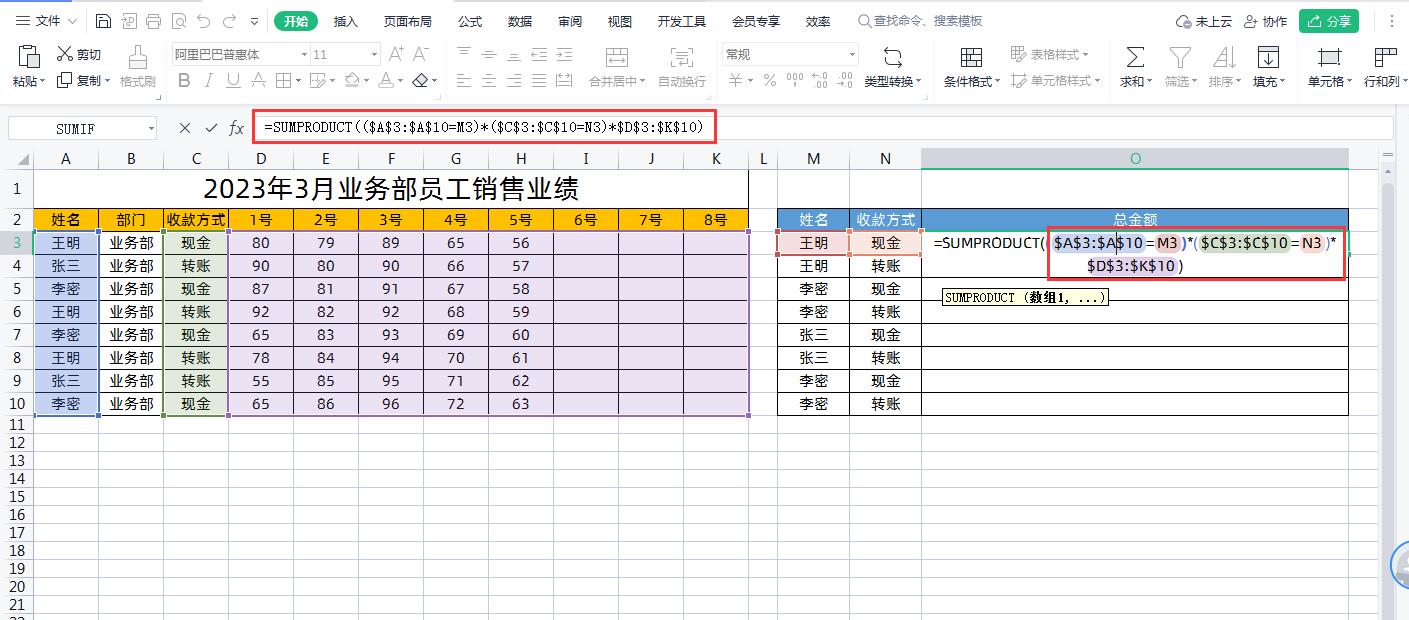Open the 页面布局 ribbon tab
Viewport: 1409px width, 620px height.
(407, 21)
